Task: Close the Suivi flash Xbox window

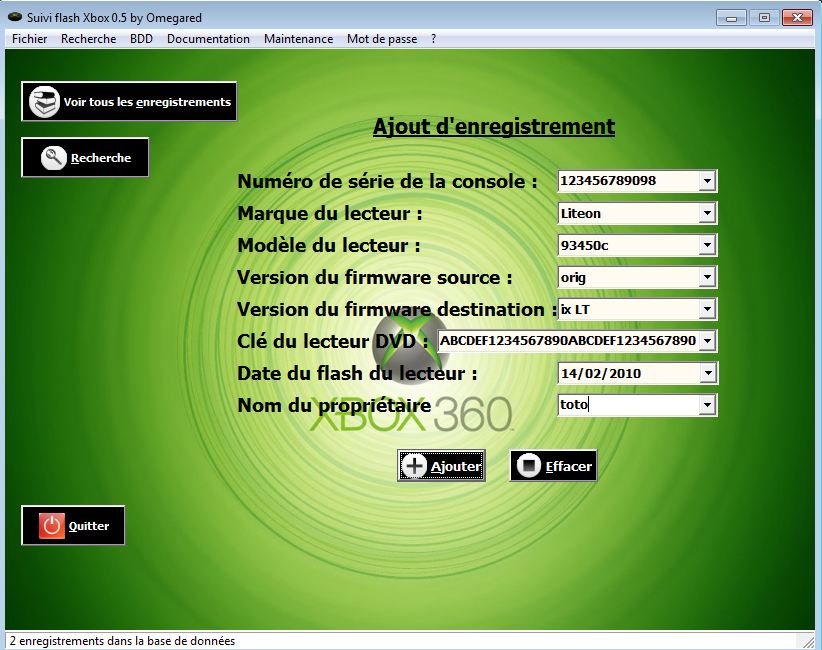Action: click(x=797, y=18)
